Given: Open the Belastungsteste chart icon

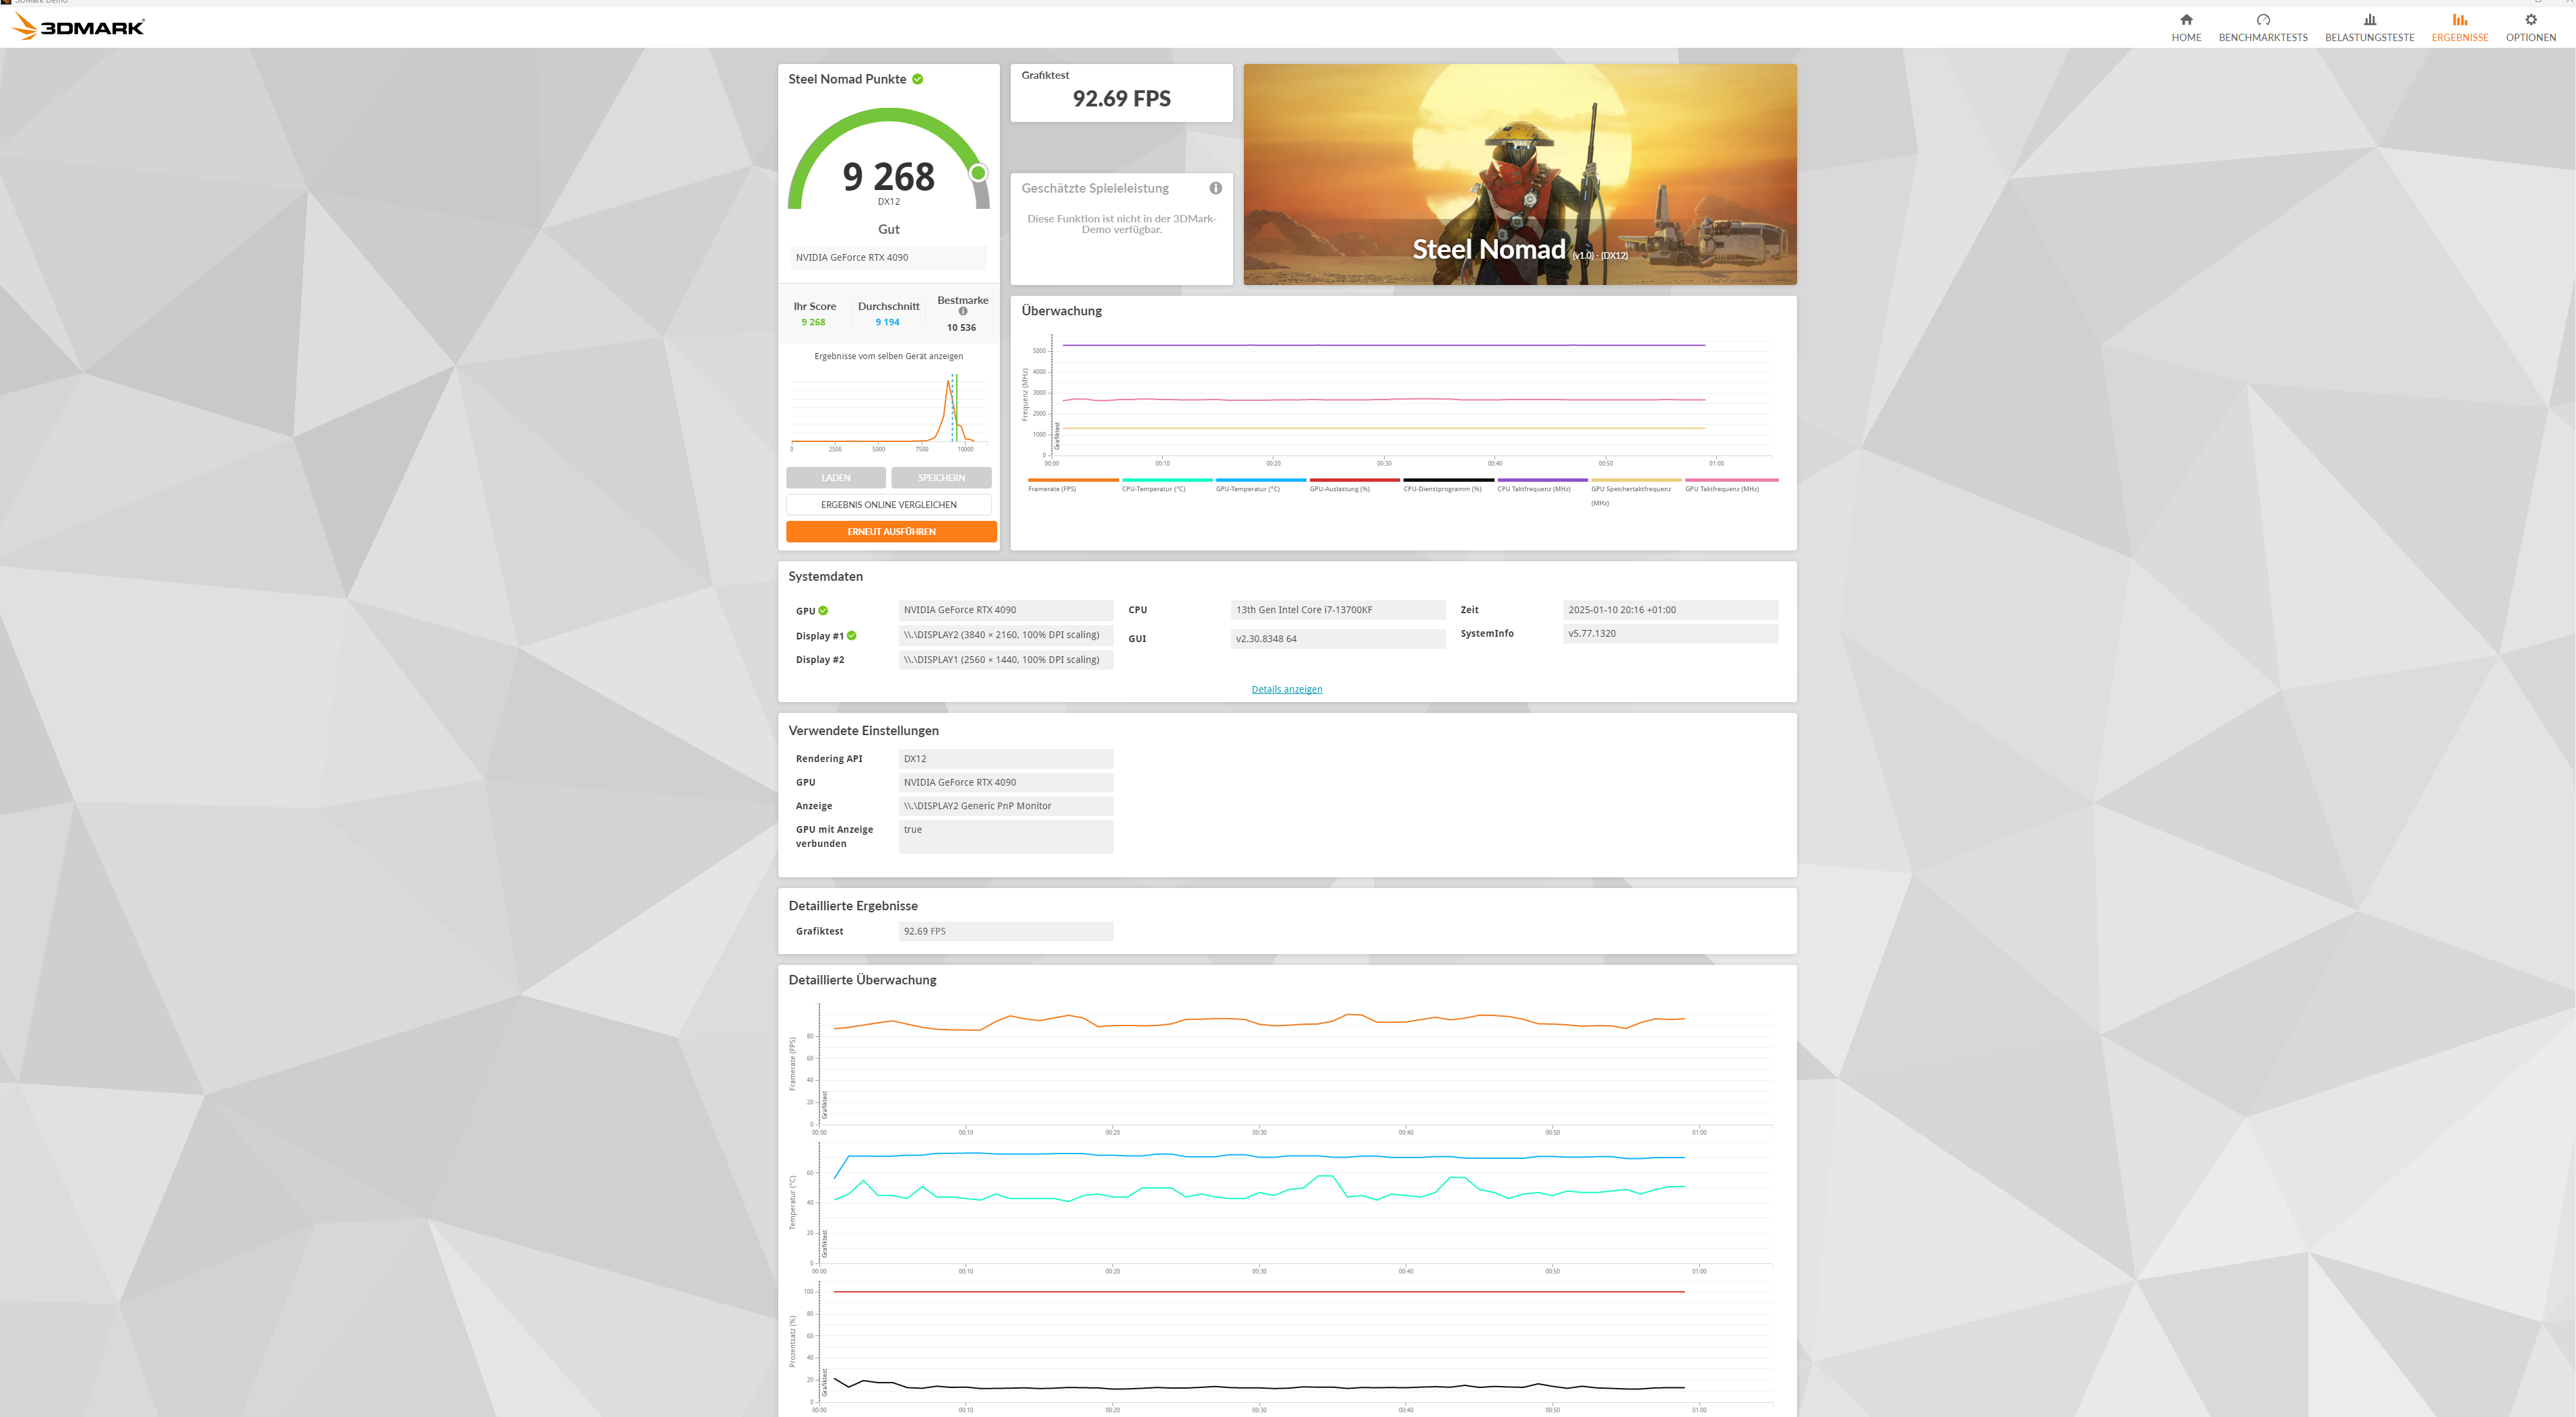Looking at the screenshot, I should pyautogui.click(x=2369, y=20).
